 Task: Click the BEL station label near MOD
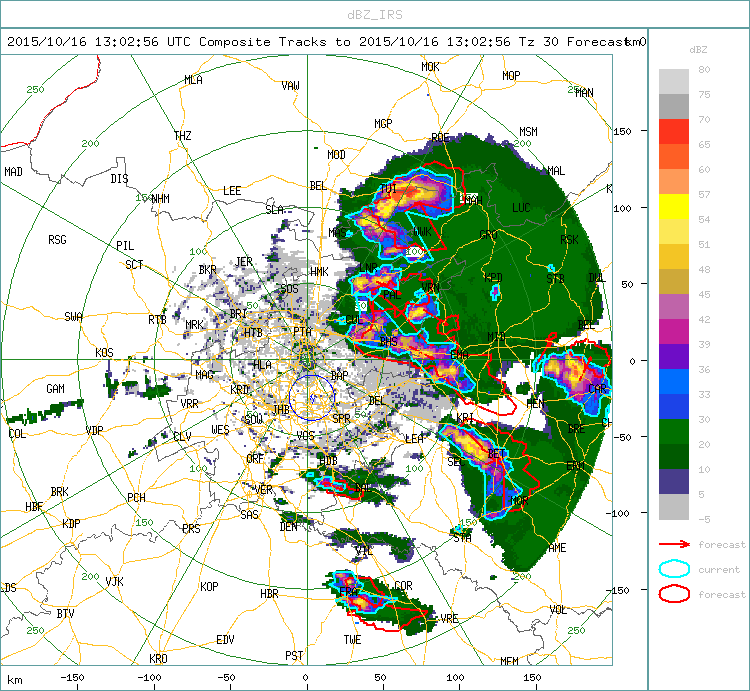click(x=318, y=186)
